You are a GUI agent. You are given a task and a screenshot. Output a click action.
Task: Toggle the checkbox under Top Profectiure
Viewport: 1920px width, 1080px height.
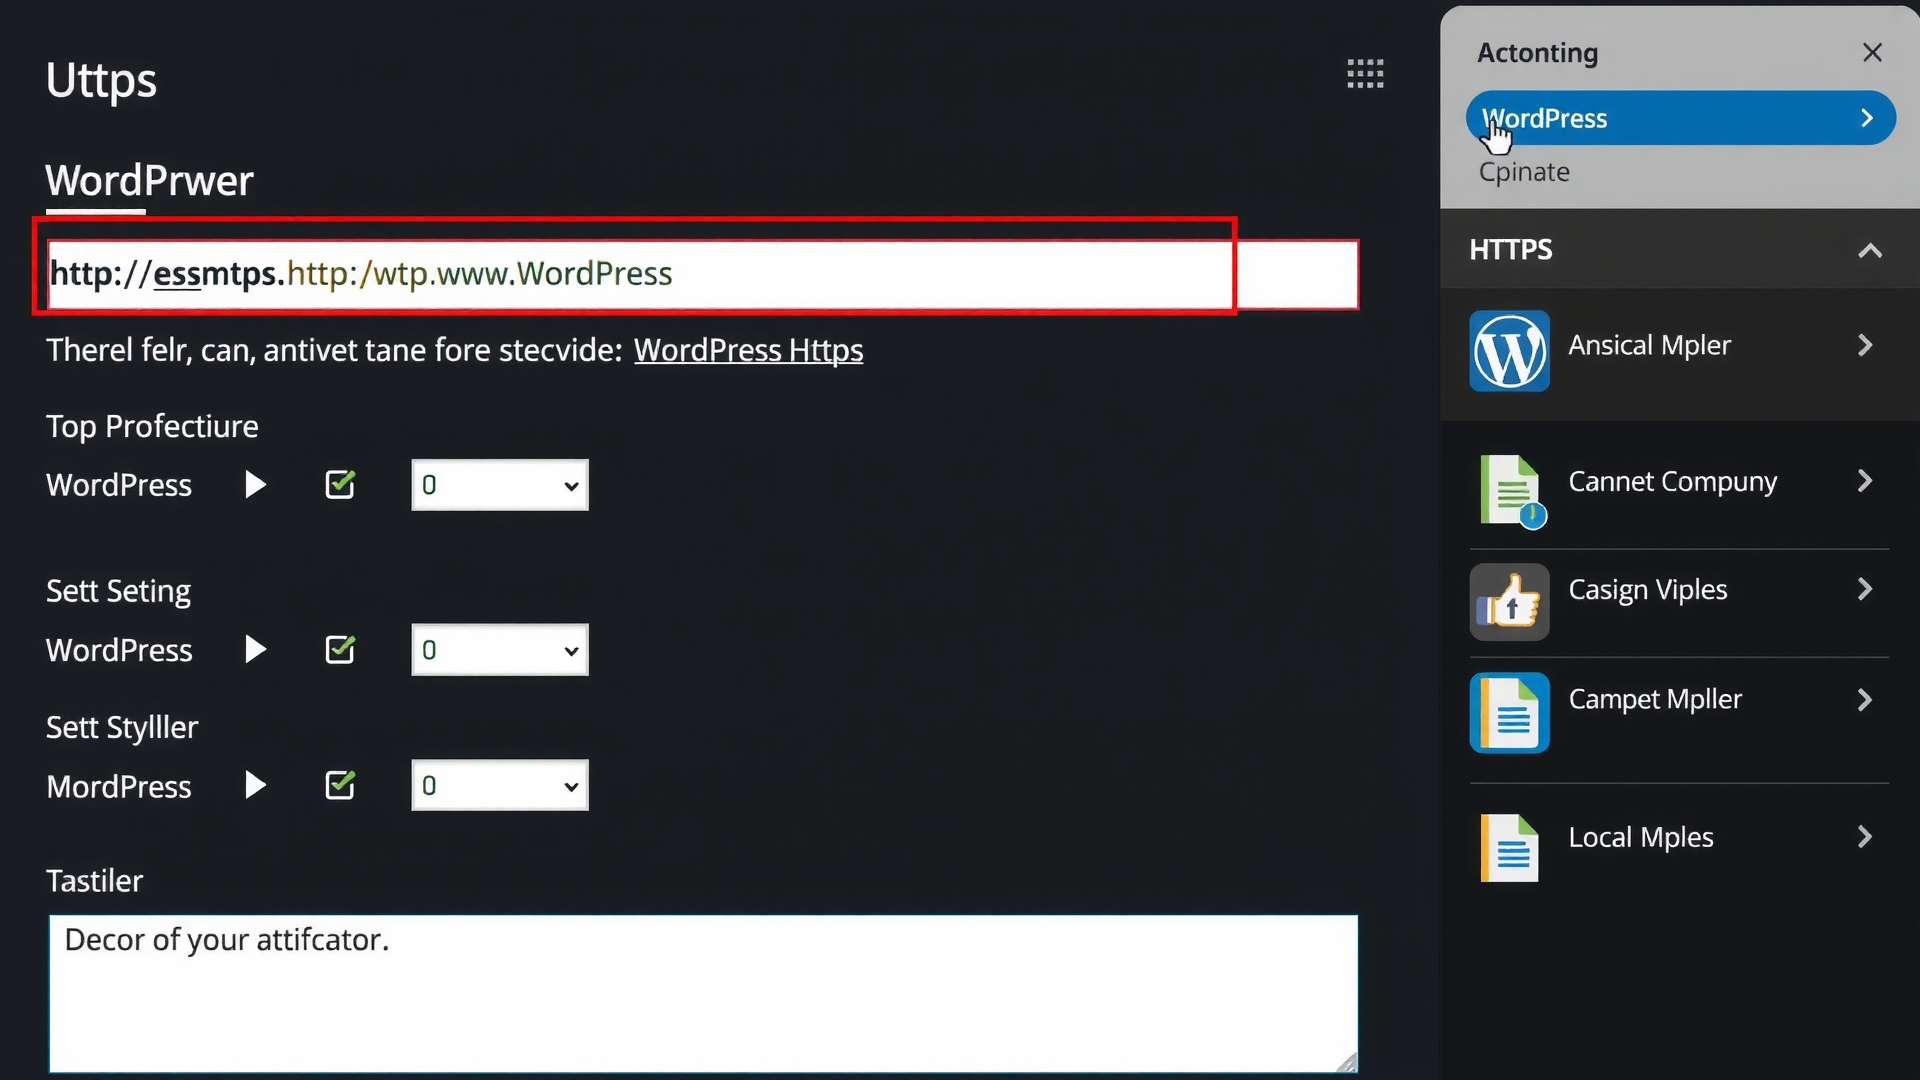[x=339, y=484]
